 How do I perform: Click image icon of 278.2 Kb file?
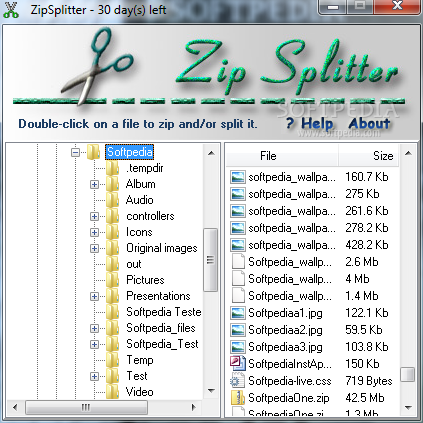click(x=237, y=228)
